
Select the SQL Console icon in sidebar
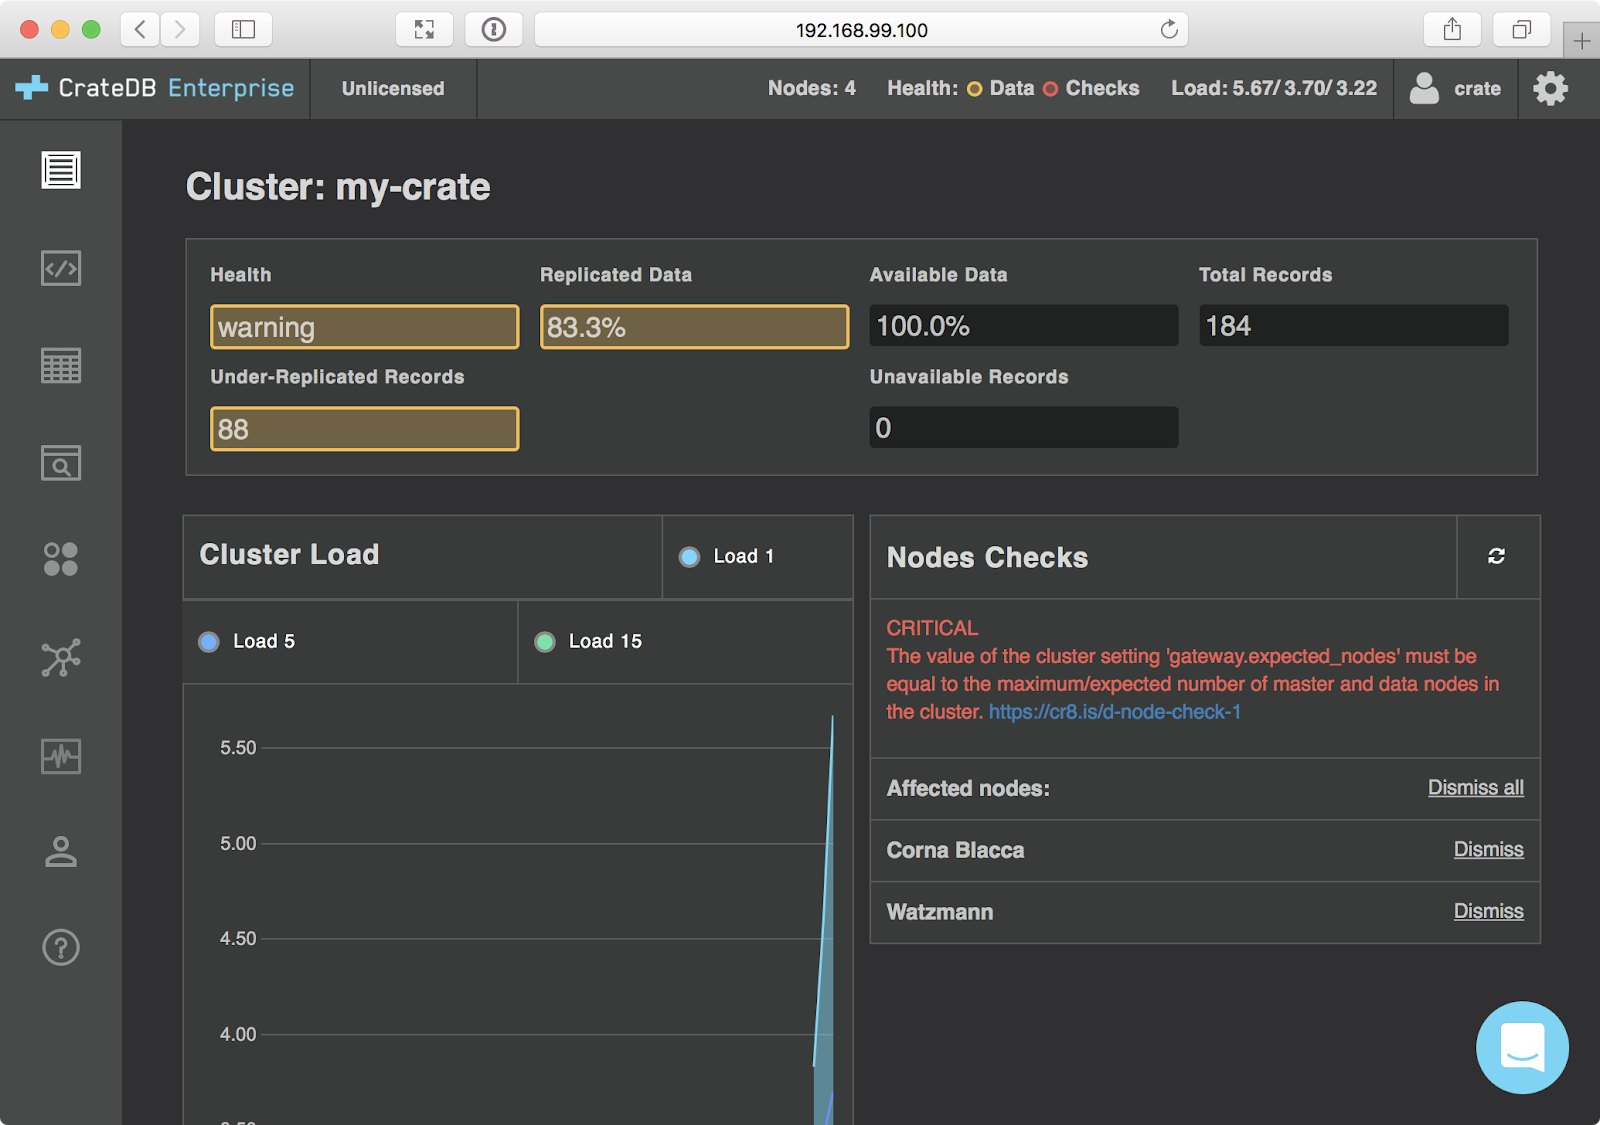pos(61,268)
